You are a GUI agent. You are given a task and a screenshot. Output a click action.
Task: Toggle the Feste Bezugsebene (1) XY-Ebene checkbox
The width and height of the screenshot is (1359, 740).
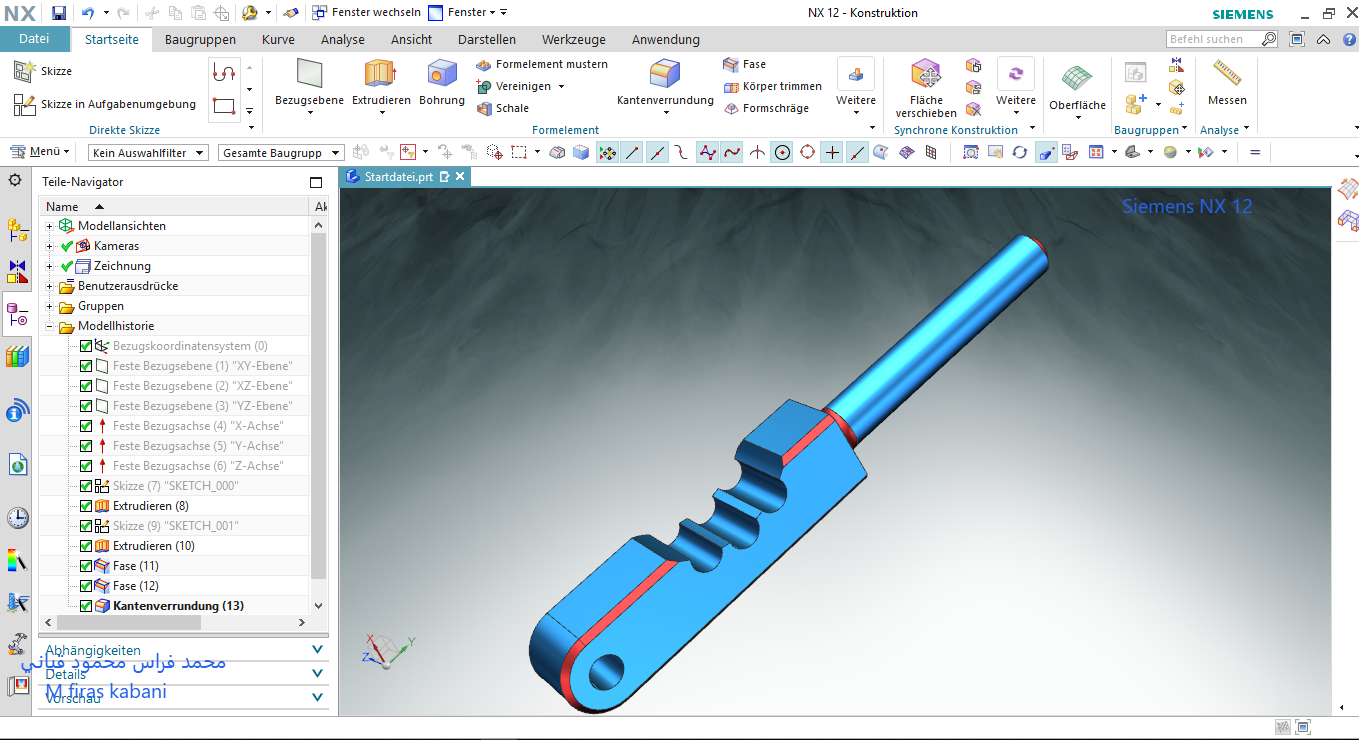click(x=86, y=366)
